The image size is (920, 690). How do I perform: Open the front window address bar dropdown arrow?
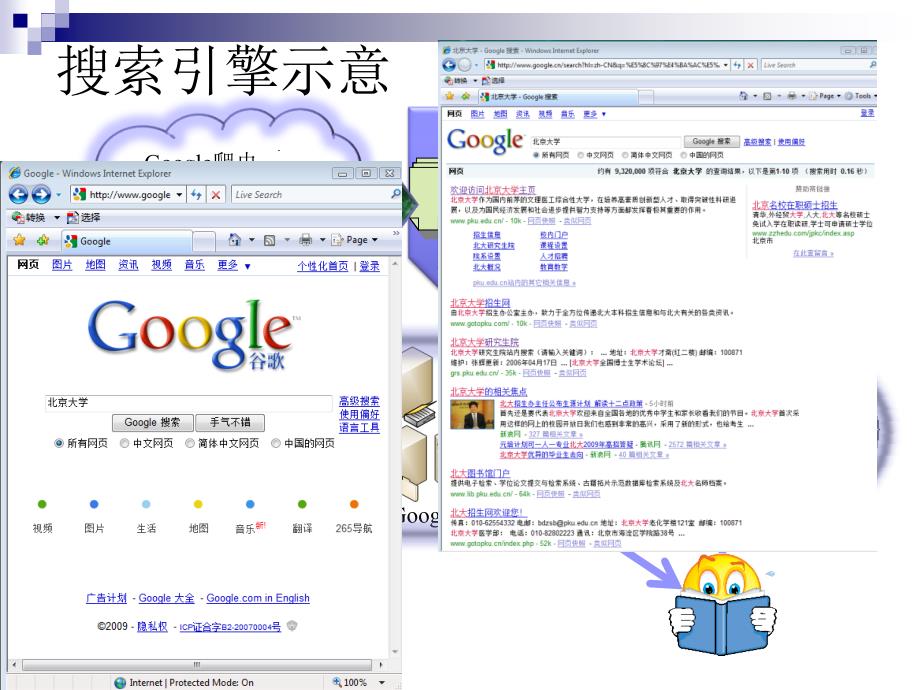pyautogui.click(x=180, y=194)
